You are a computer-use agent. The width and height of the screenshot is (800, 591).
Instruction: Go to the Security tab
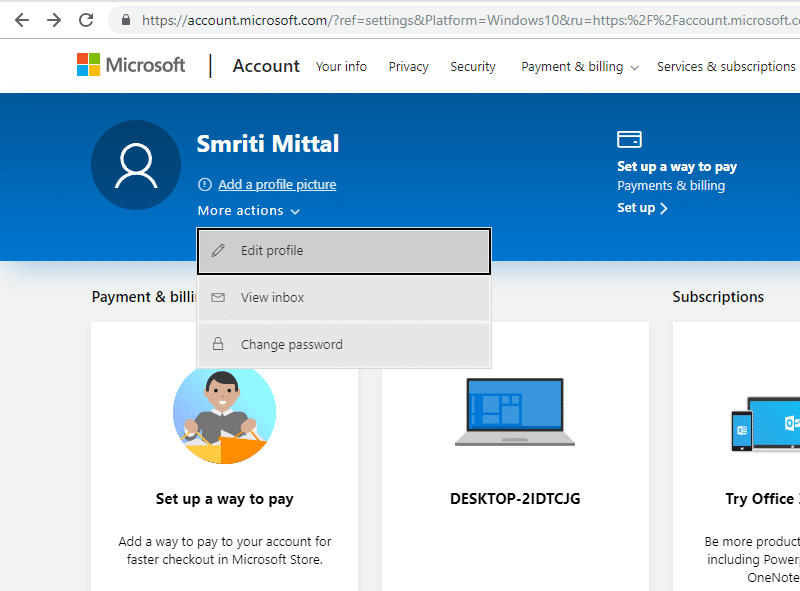tap(472, 67)
